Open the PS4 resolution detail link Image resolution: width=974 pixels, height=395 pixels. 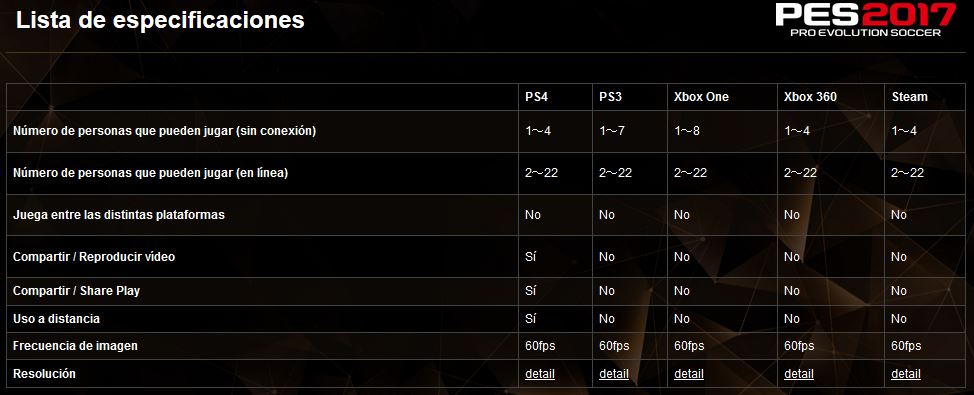540,374
